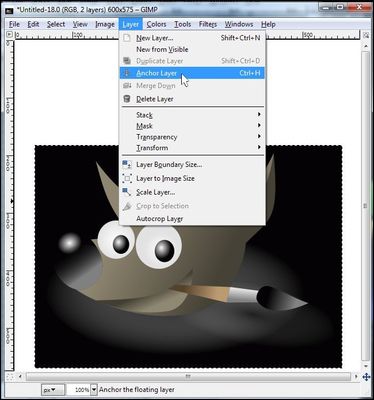Choose New from Visible
Viewport: 374px width, 400px height.
click(192, 49)
